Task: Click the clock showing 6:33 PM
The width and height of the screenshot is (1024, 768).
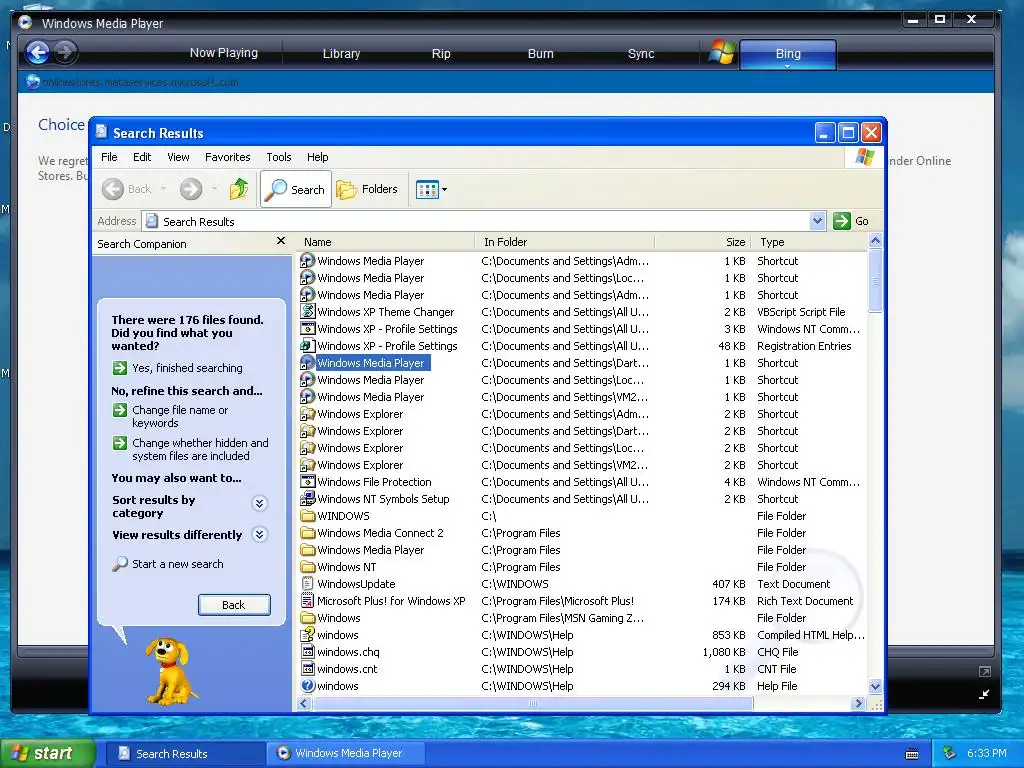Action: click(x=986, y=753)
